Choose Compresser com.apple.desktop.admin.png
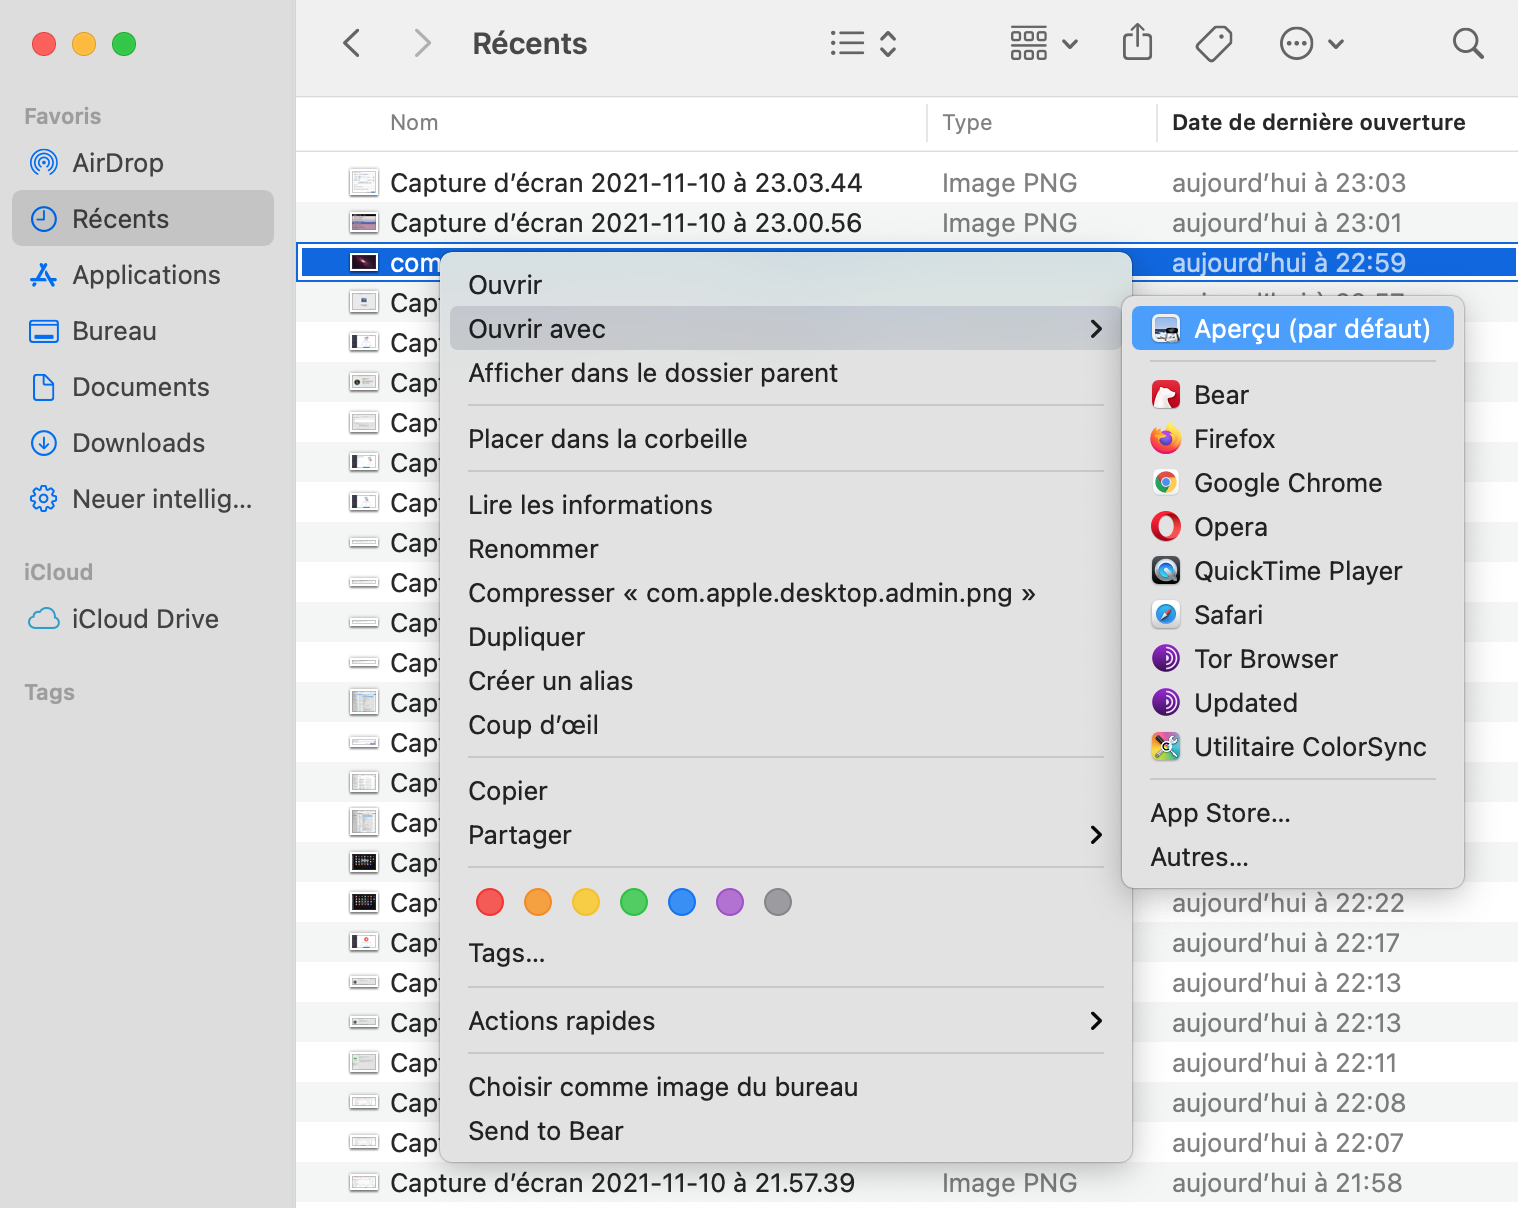1518x1208 pixels. point(785,593)
